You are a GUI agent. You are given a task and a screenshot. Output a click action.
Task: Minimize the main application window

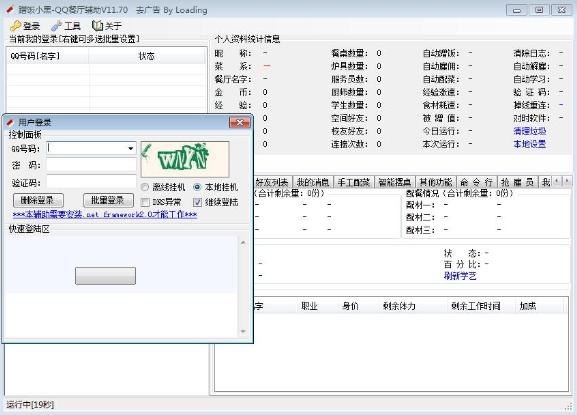point(517,10)
